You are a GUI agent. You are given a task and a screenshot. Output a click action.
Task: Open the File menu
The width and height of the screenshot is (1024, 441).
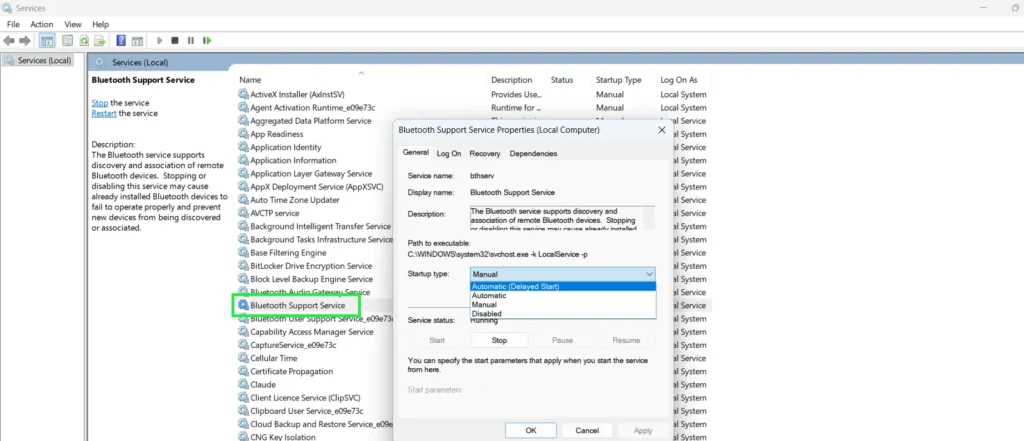tap(13, 24)
